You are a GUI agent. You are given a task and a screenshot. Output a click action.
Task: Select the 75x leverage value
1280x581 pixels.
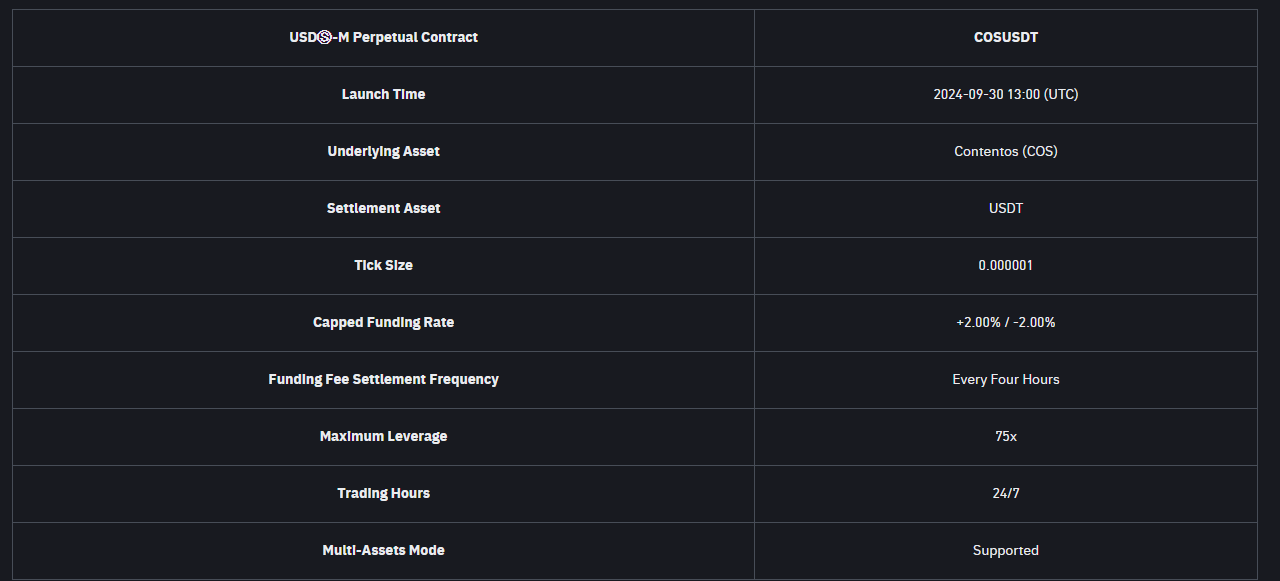1005,437
